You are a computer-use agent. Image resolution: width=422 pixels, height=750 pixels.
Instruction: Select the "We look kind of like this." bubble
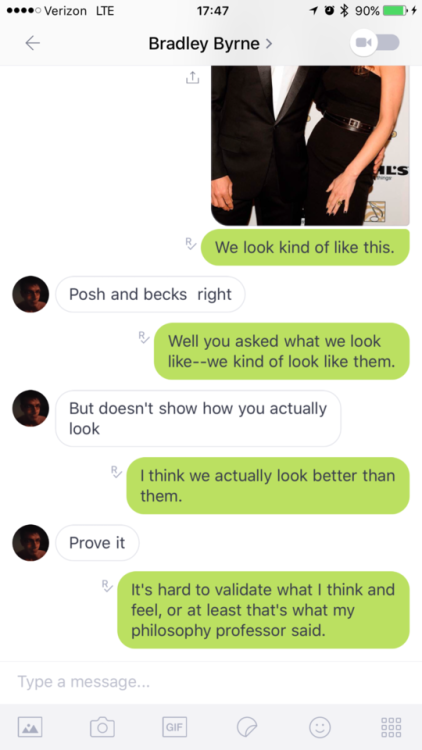305,247
